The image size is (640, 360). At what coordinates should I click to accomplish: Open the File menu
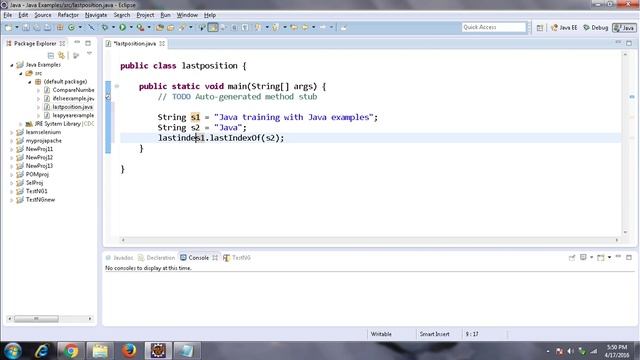pyautogui.click(x=8, y=15)
